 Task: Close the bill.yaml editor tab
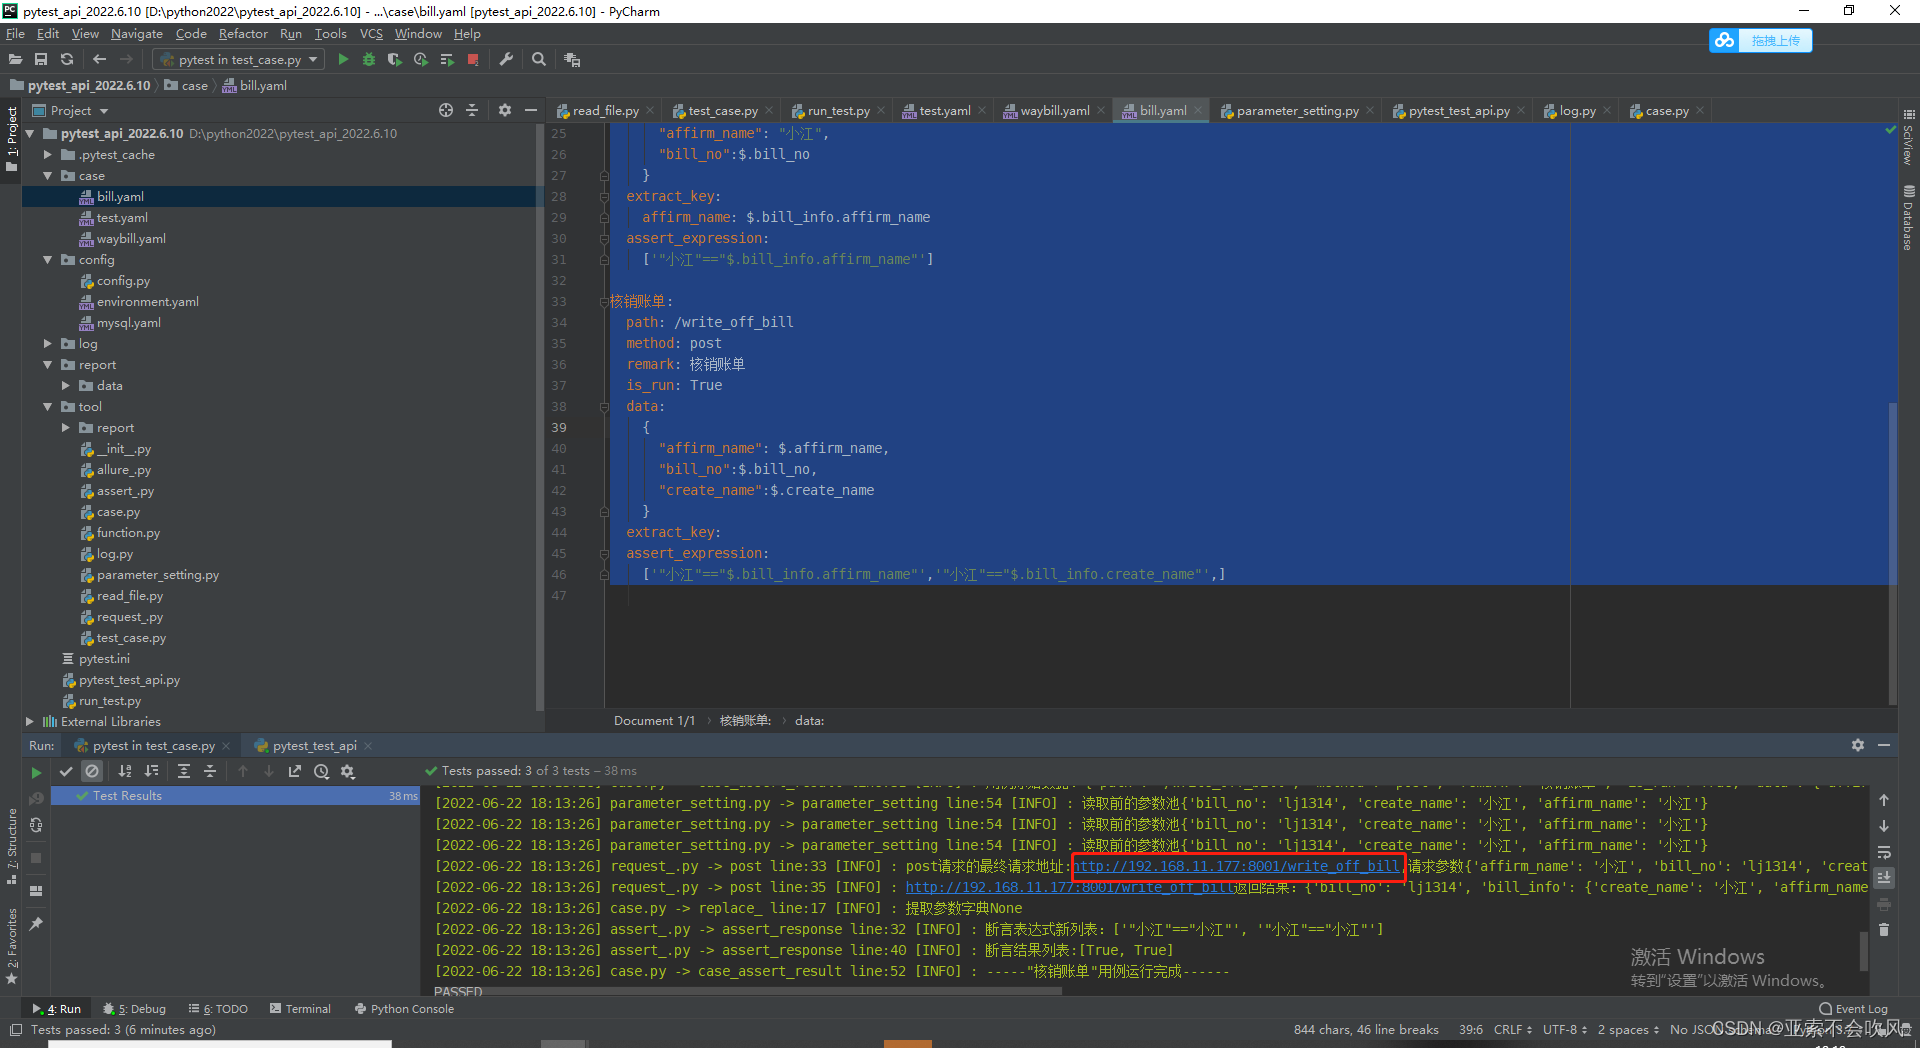pos(1198,111)
